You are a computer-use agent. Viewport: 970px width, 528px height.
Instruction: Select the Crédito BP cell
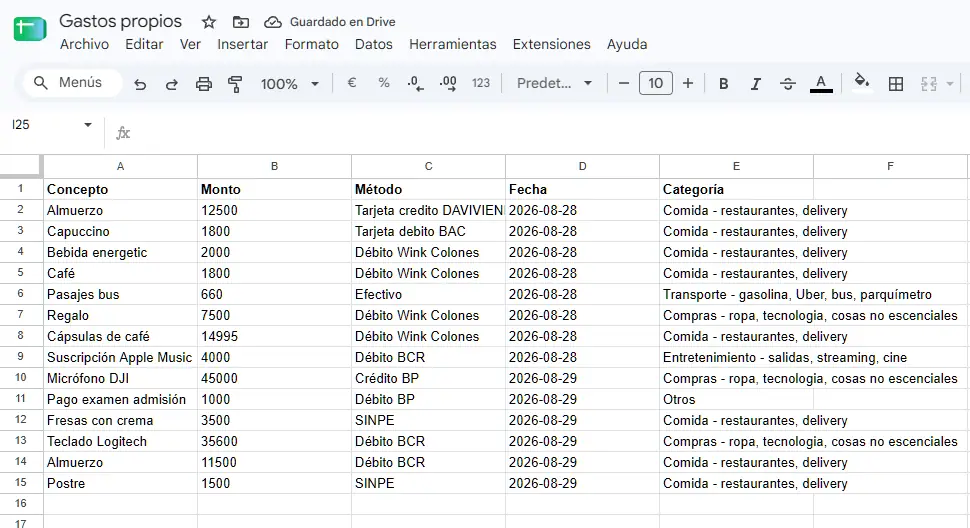[x=428, y=378]
